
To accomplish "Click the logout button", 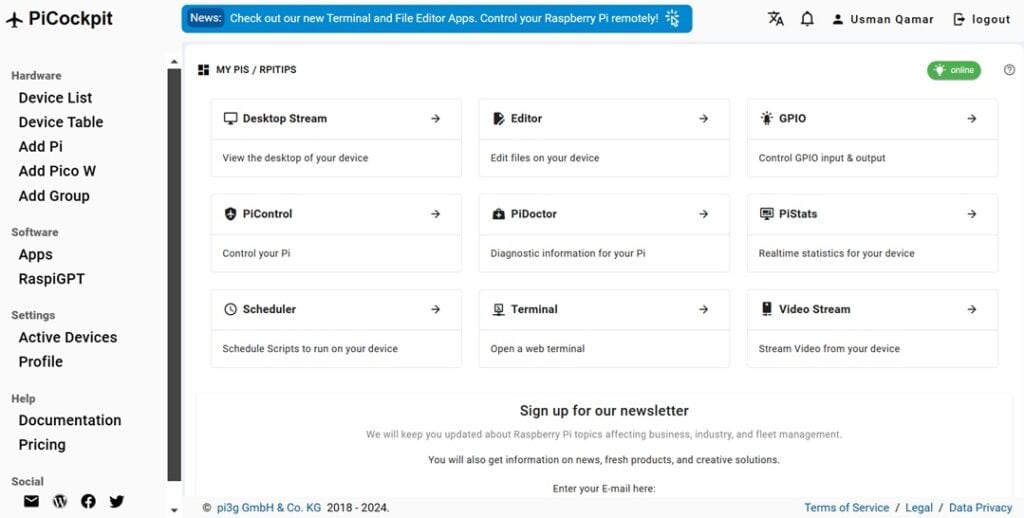I will (x=981, y=19).
